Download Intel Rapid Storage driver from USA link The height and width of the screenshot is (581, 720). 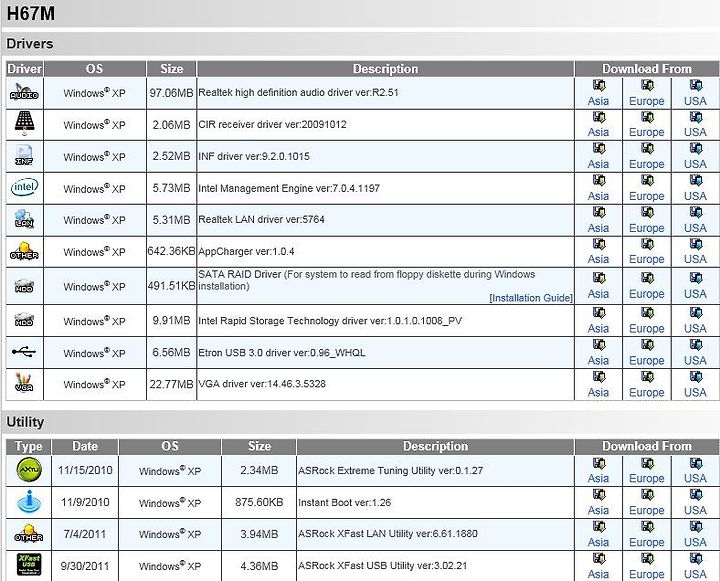point(695,329)
